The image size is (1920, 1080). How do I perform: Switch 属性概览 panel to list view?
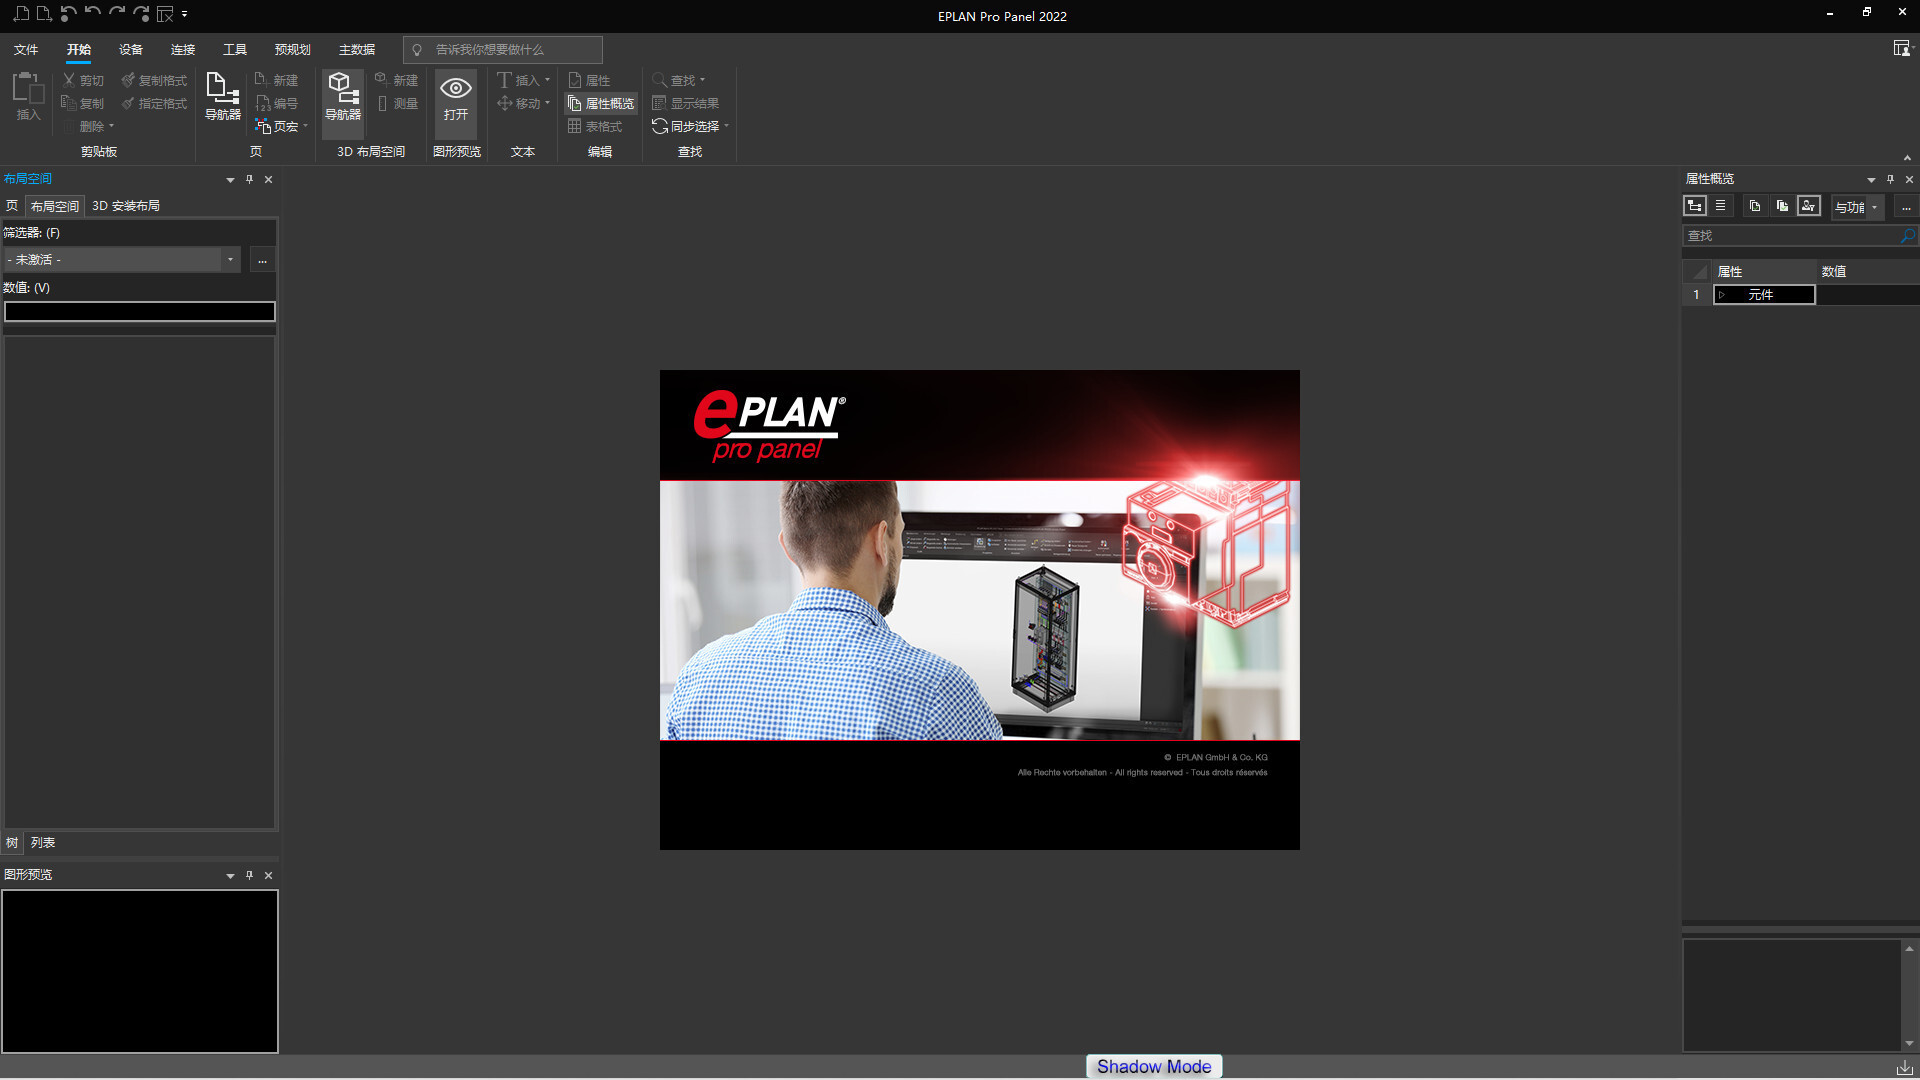click(1721, 206)
